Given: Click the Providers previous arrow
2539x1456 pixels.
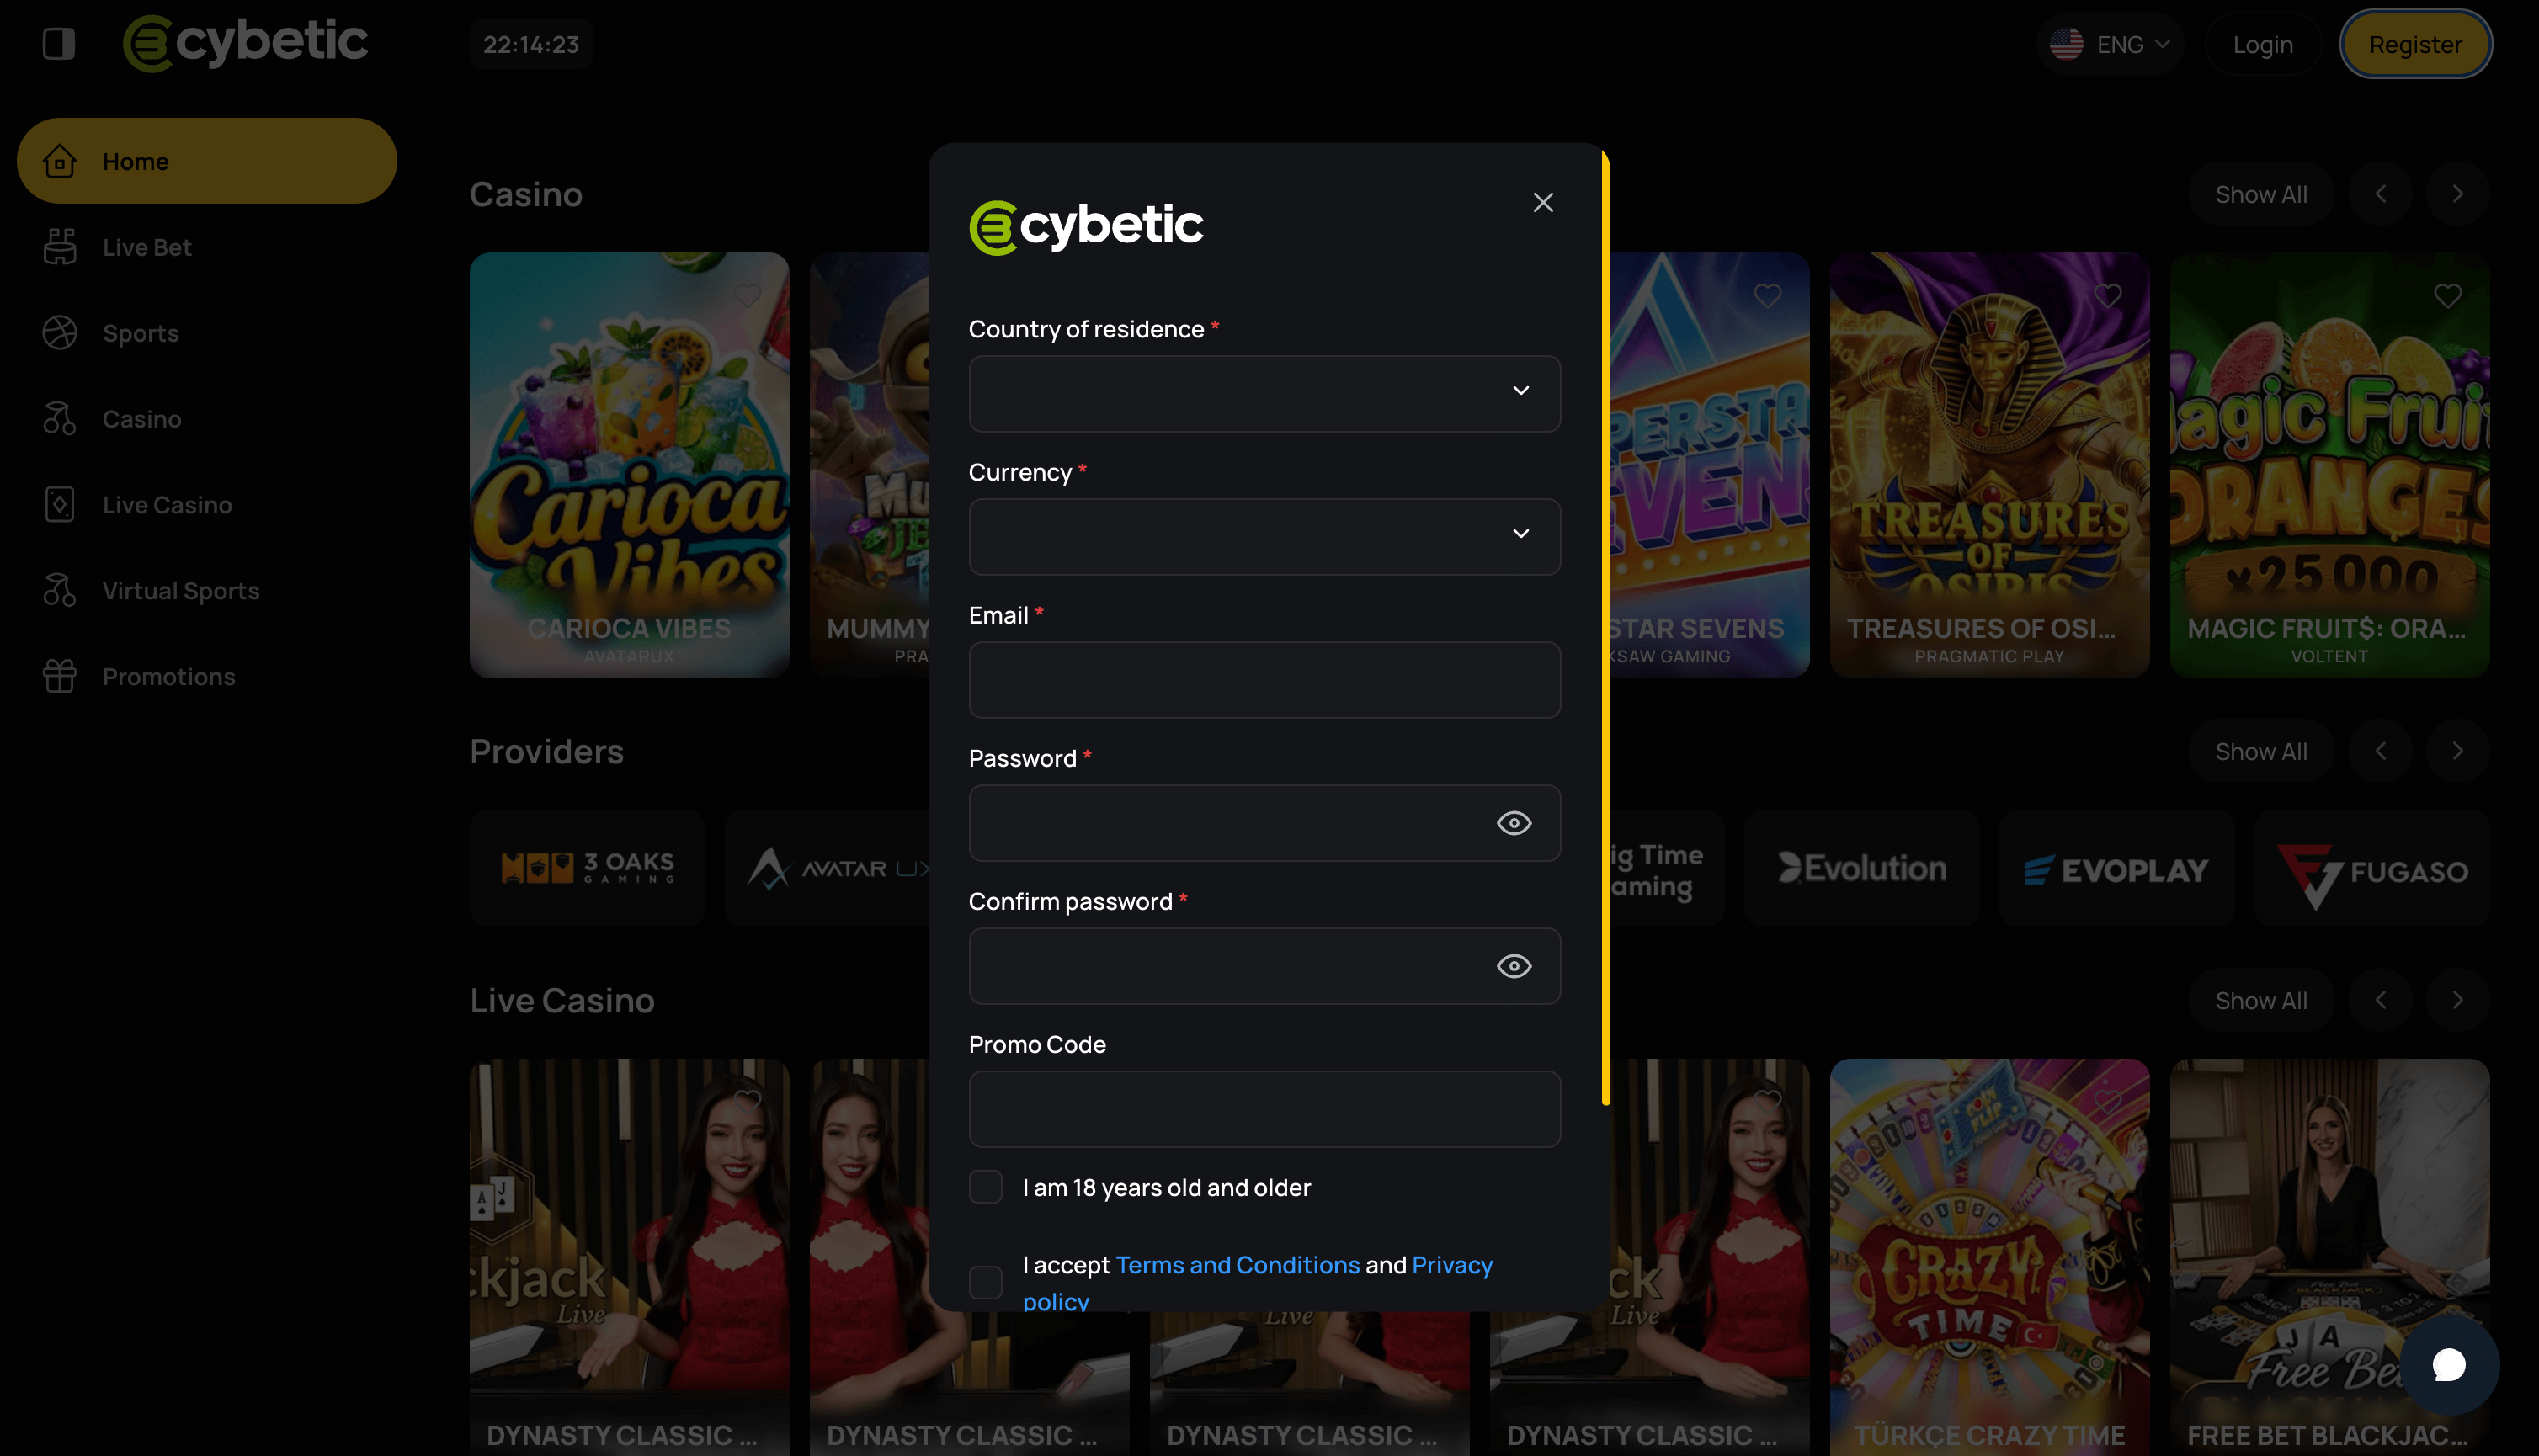Looking at the screenshot, I should pyautogui.click(x=2381, y=751).
